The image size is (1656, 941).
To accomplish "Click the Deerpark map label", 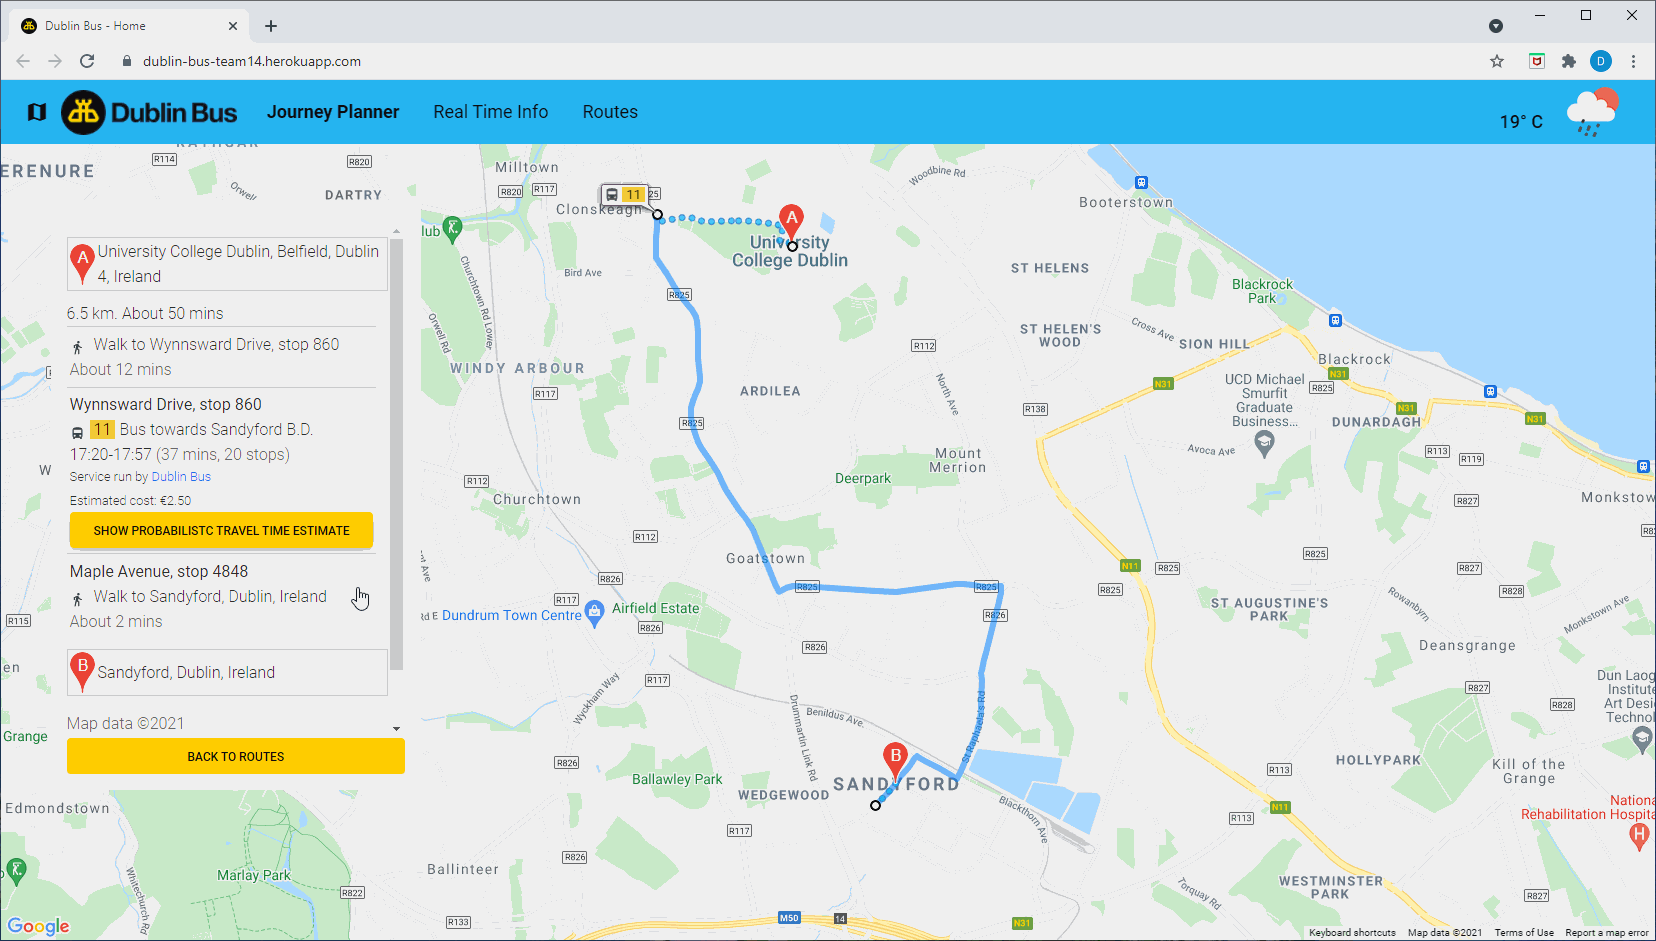I will click(863, 478).
